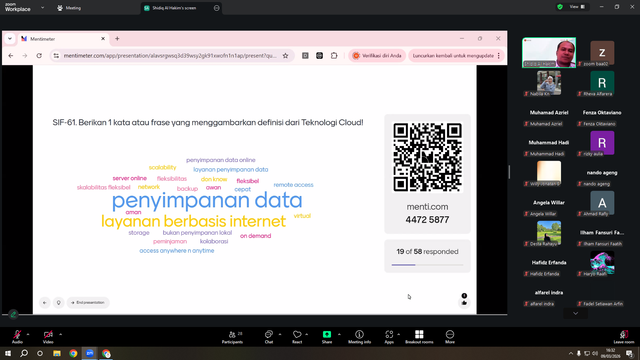Click the response progress bar

(x=427, y=265)
